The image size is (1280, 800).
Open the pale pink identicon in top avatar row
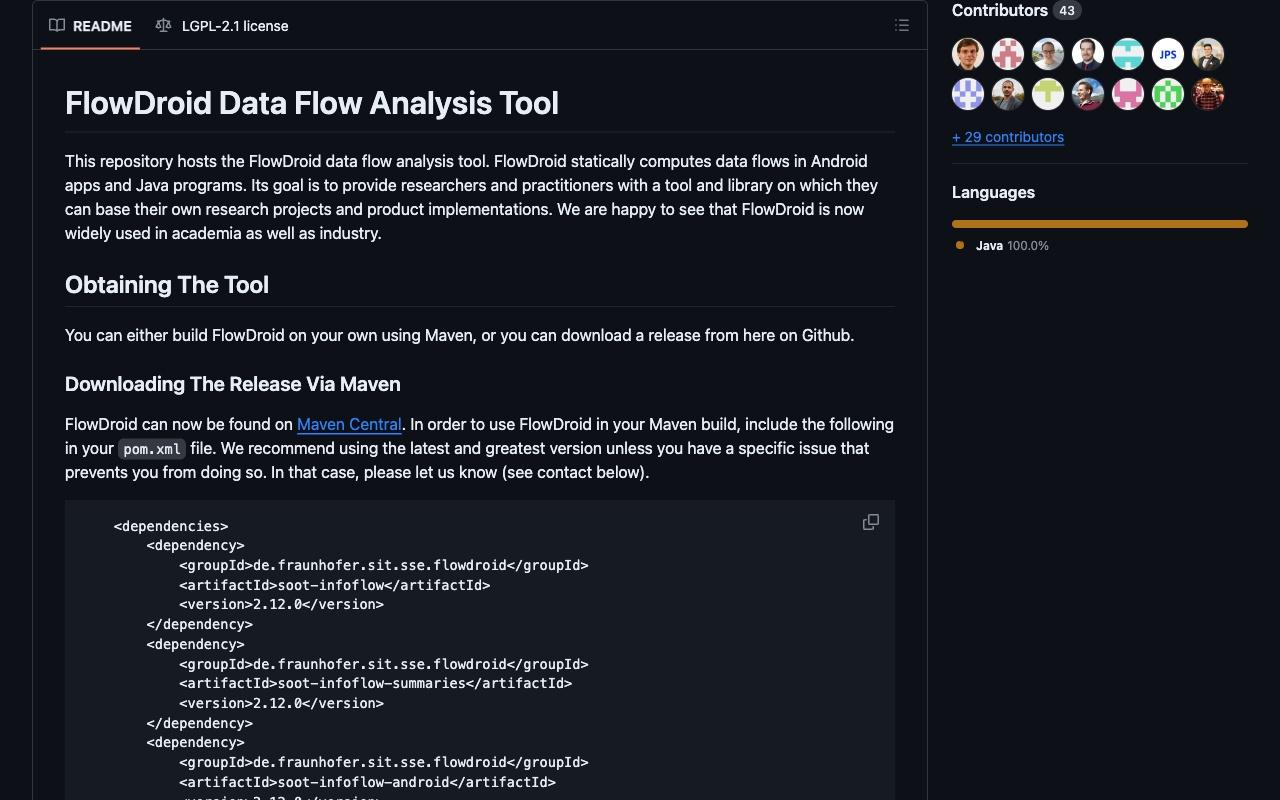(x=1008, y=54)
